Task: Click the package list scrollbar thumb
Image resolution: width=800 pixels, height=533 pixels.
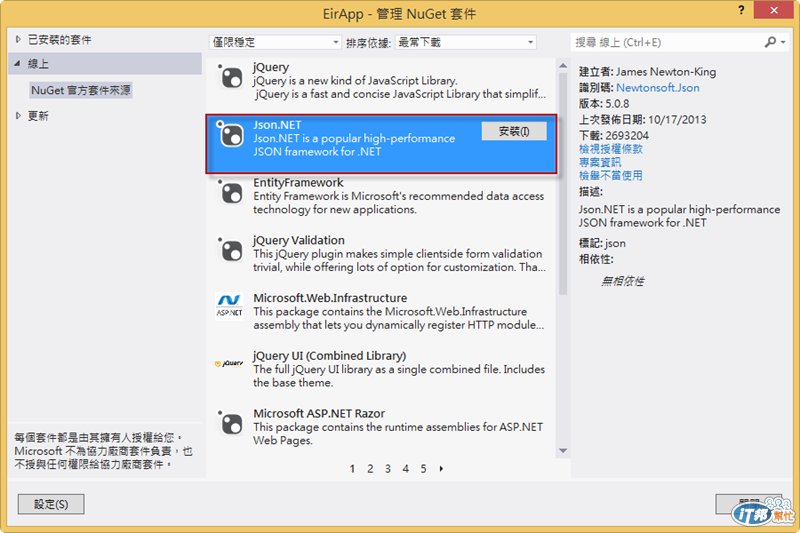Action: click(x=563, y=184)
